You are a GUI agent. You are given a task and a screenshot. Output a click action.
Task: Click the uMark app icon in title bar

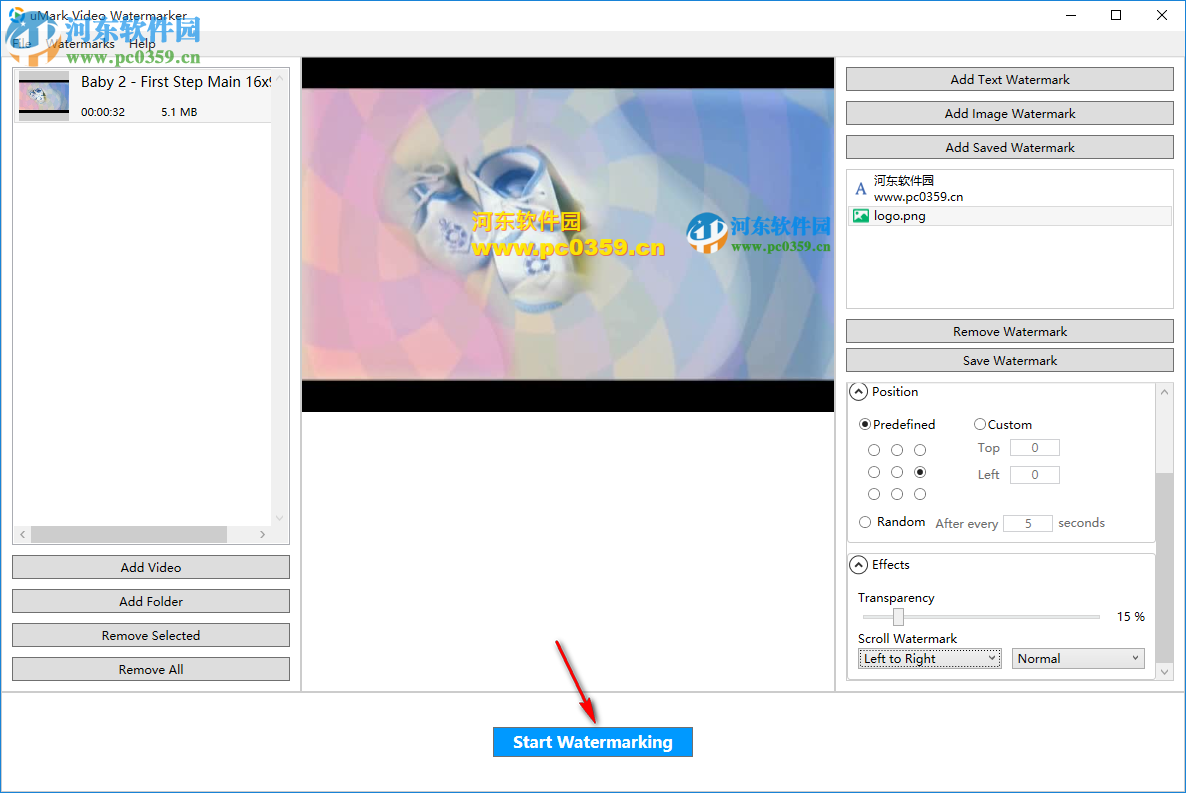[x=14, y=15]
